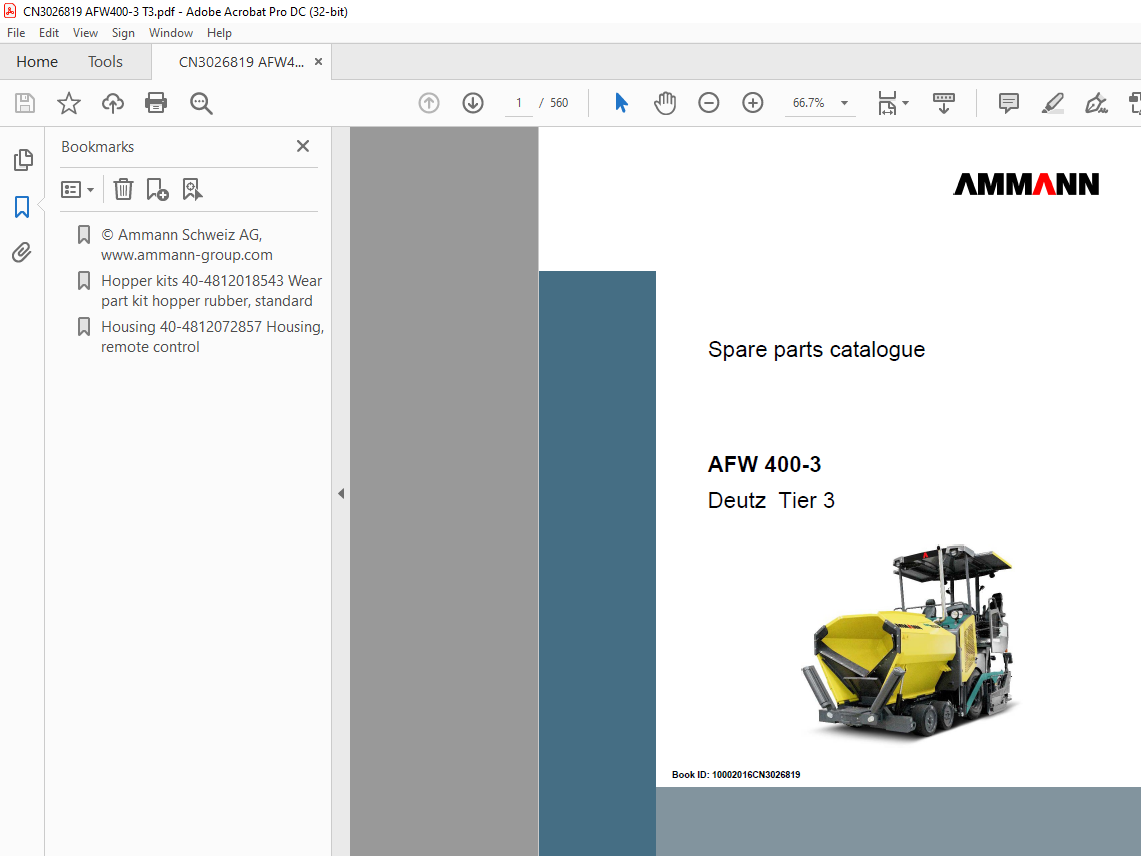Add a new bookmark icon
This screenshot has height=856, width=1141.
coord(157,189)
